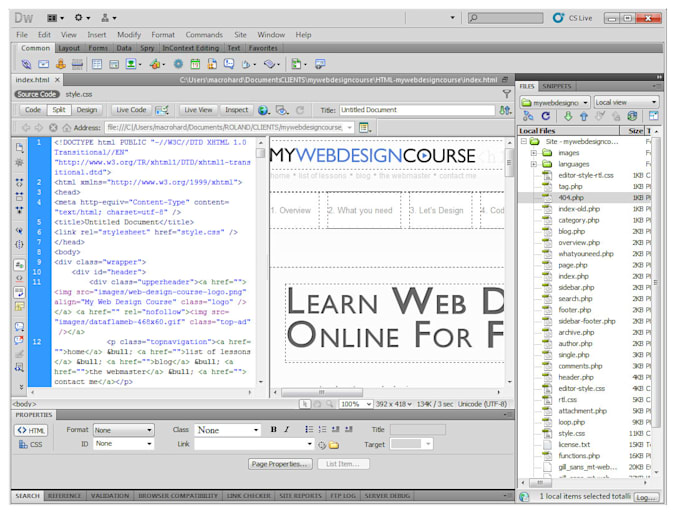Click Browse for File folder icon beside Link
This screenshot has height=515, width=680.
pos(333,444)
